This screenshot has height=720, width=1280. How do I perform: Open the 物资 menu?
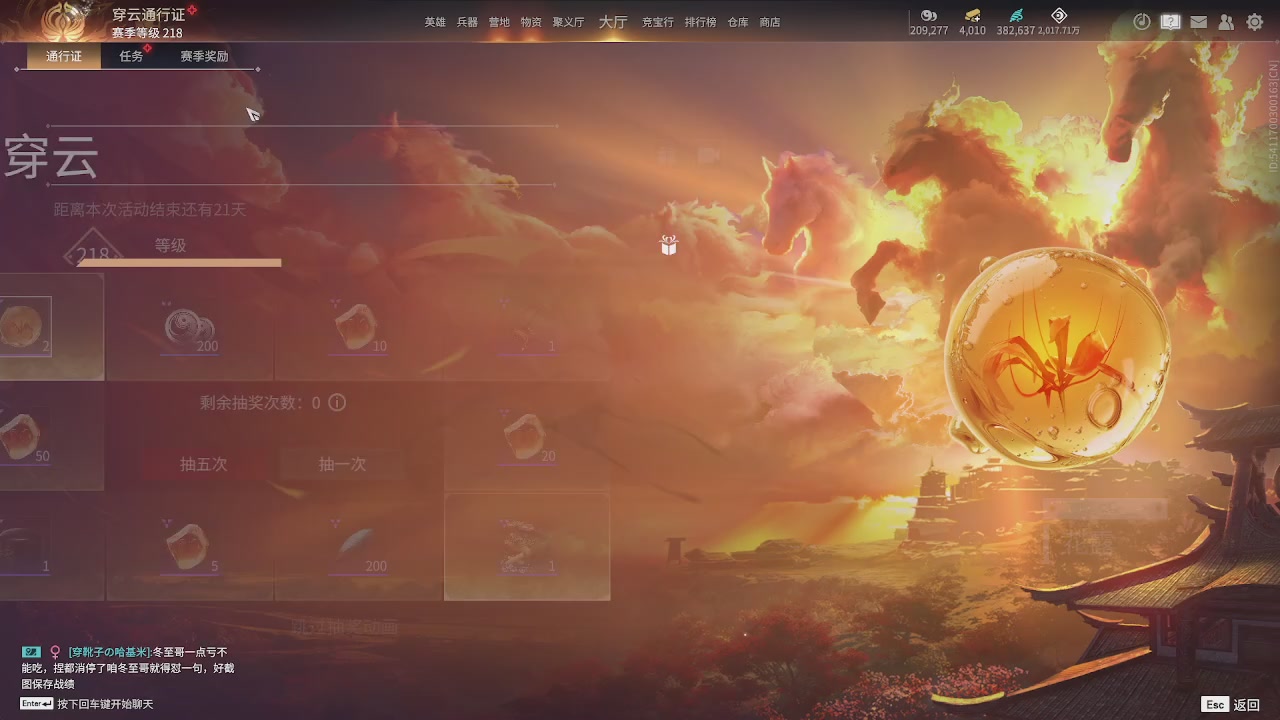(x=531, y=22)
